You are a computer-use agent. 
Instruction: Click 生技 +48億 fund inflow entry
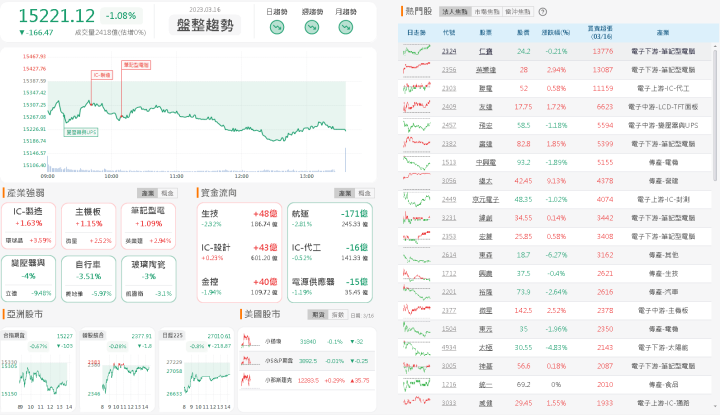tap(239, 219)
